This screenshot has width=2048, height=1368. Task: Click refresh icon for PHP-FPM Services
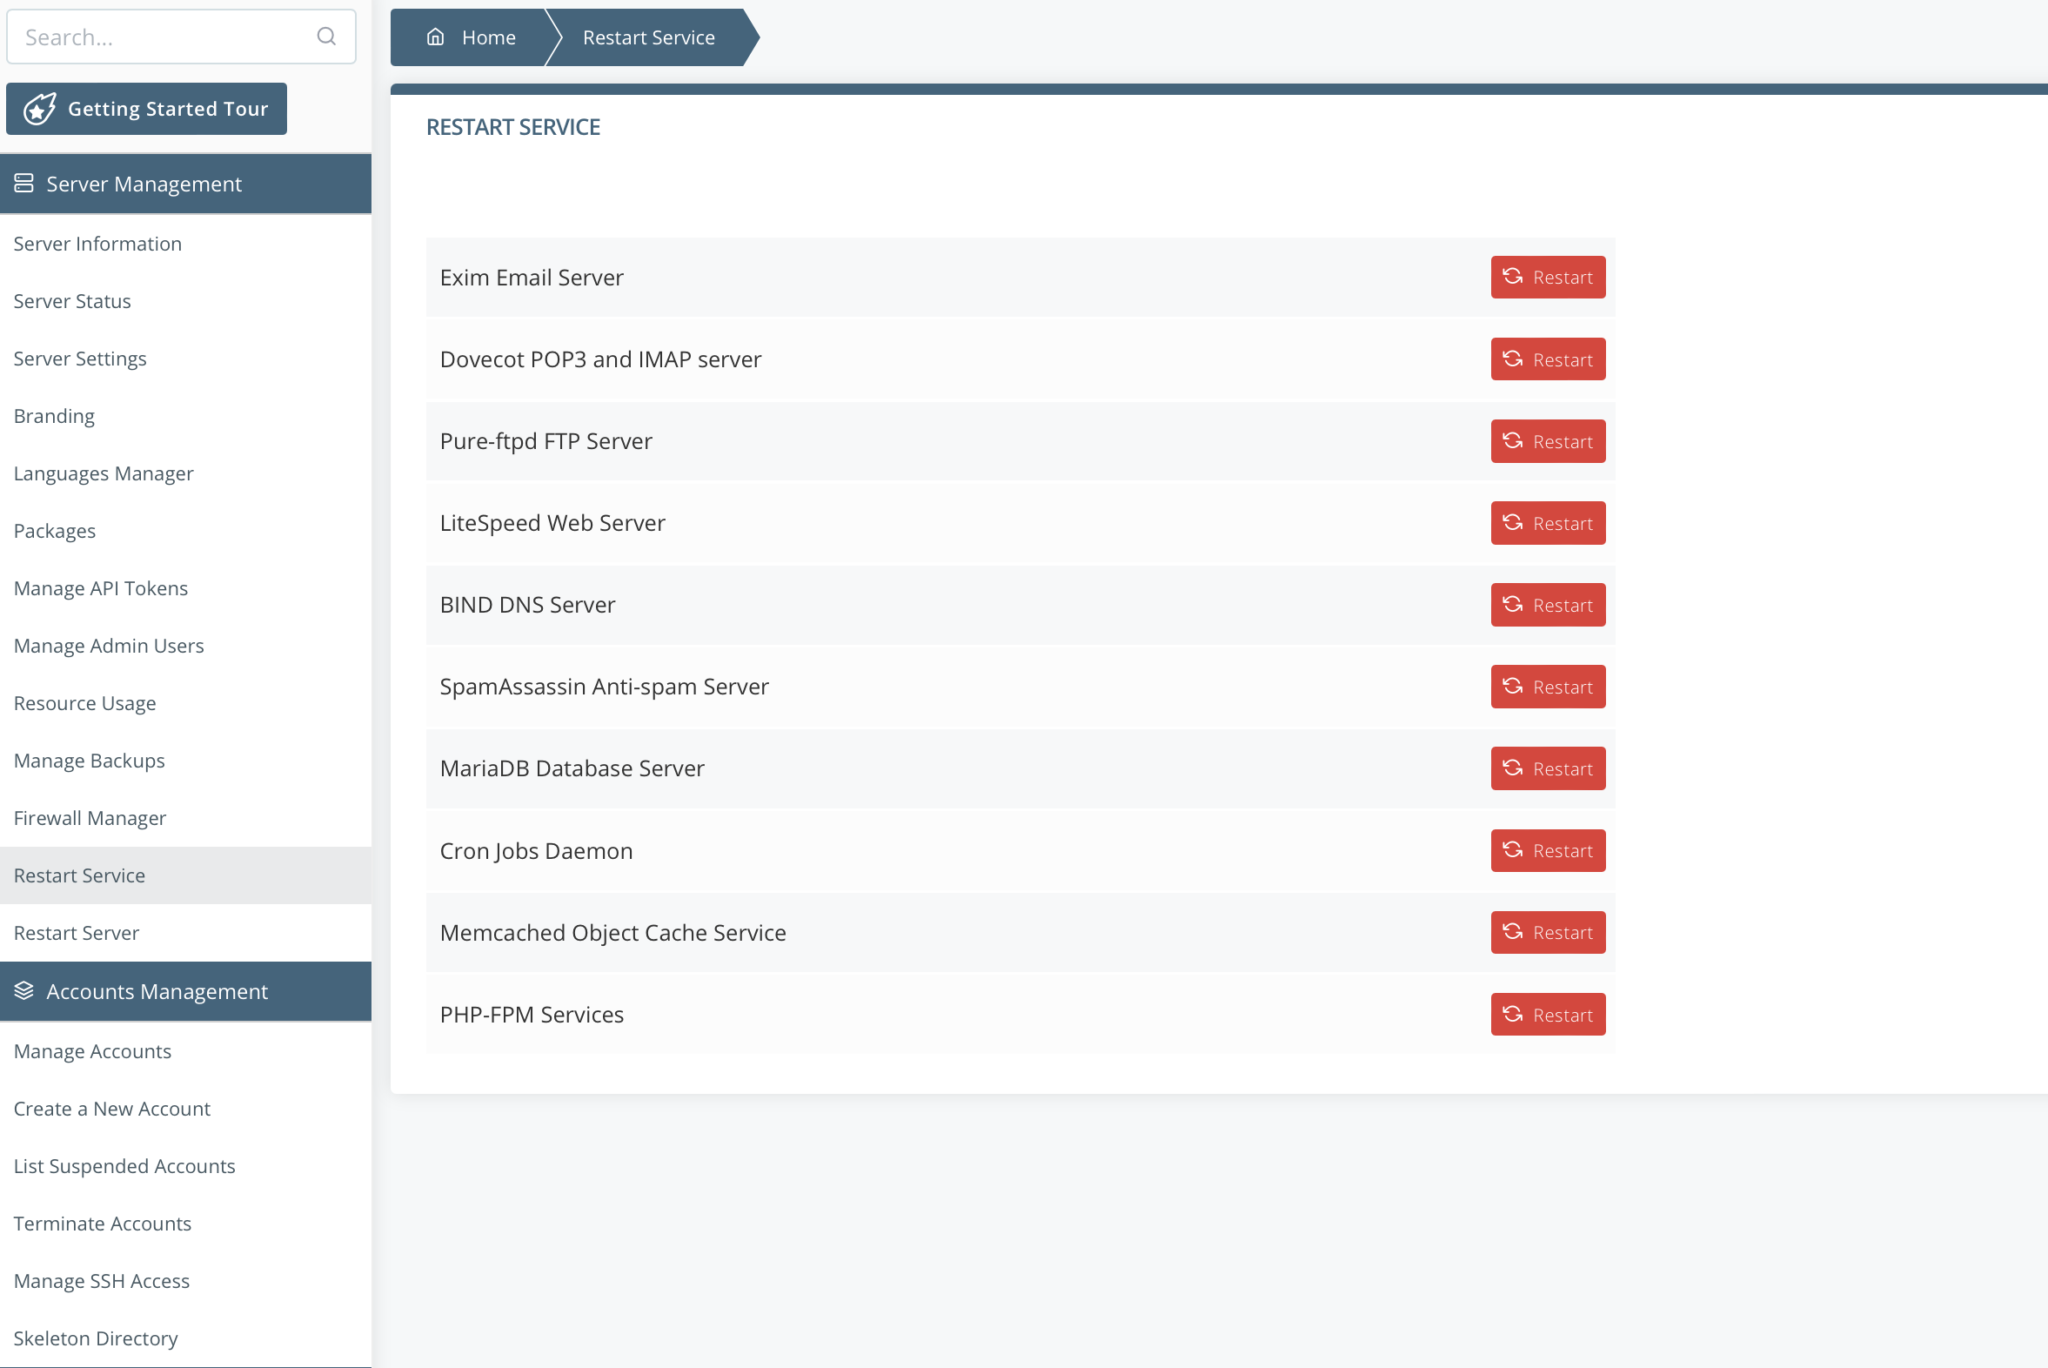click(1512, 1014)
